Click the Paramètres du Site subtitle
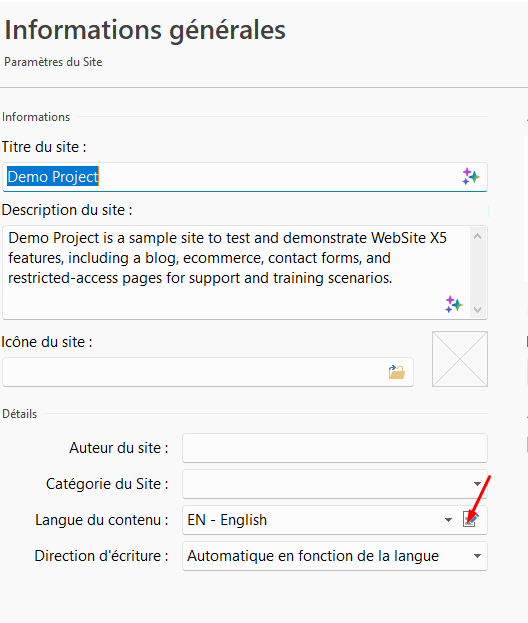The width and height of the screenshot is (528, 623). (53, 62)
